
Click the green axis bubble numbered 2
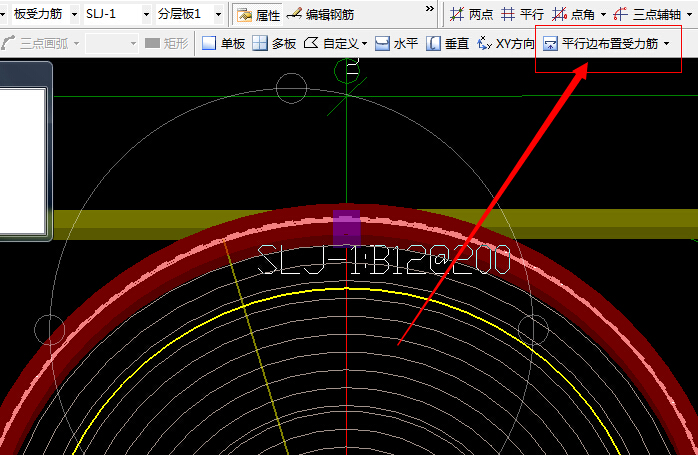tap(347, 70)
